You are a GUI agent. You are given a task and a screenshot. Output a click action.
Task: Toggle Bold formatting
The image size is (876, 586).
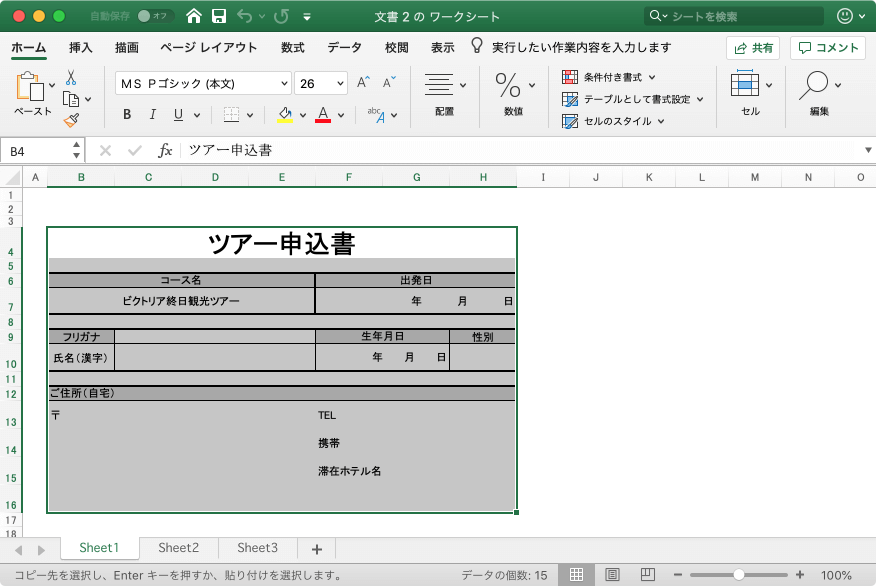(127, 114)
